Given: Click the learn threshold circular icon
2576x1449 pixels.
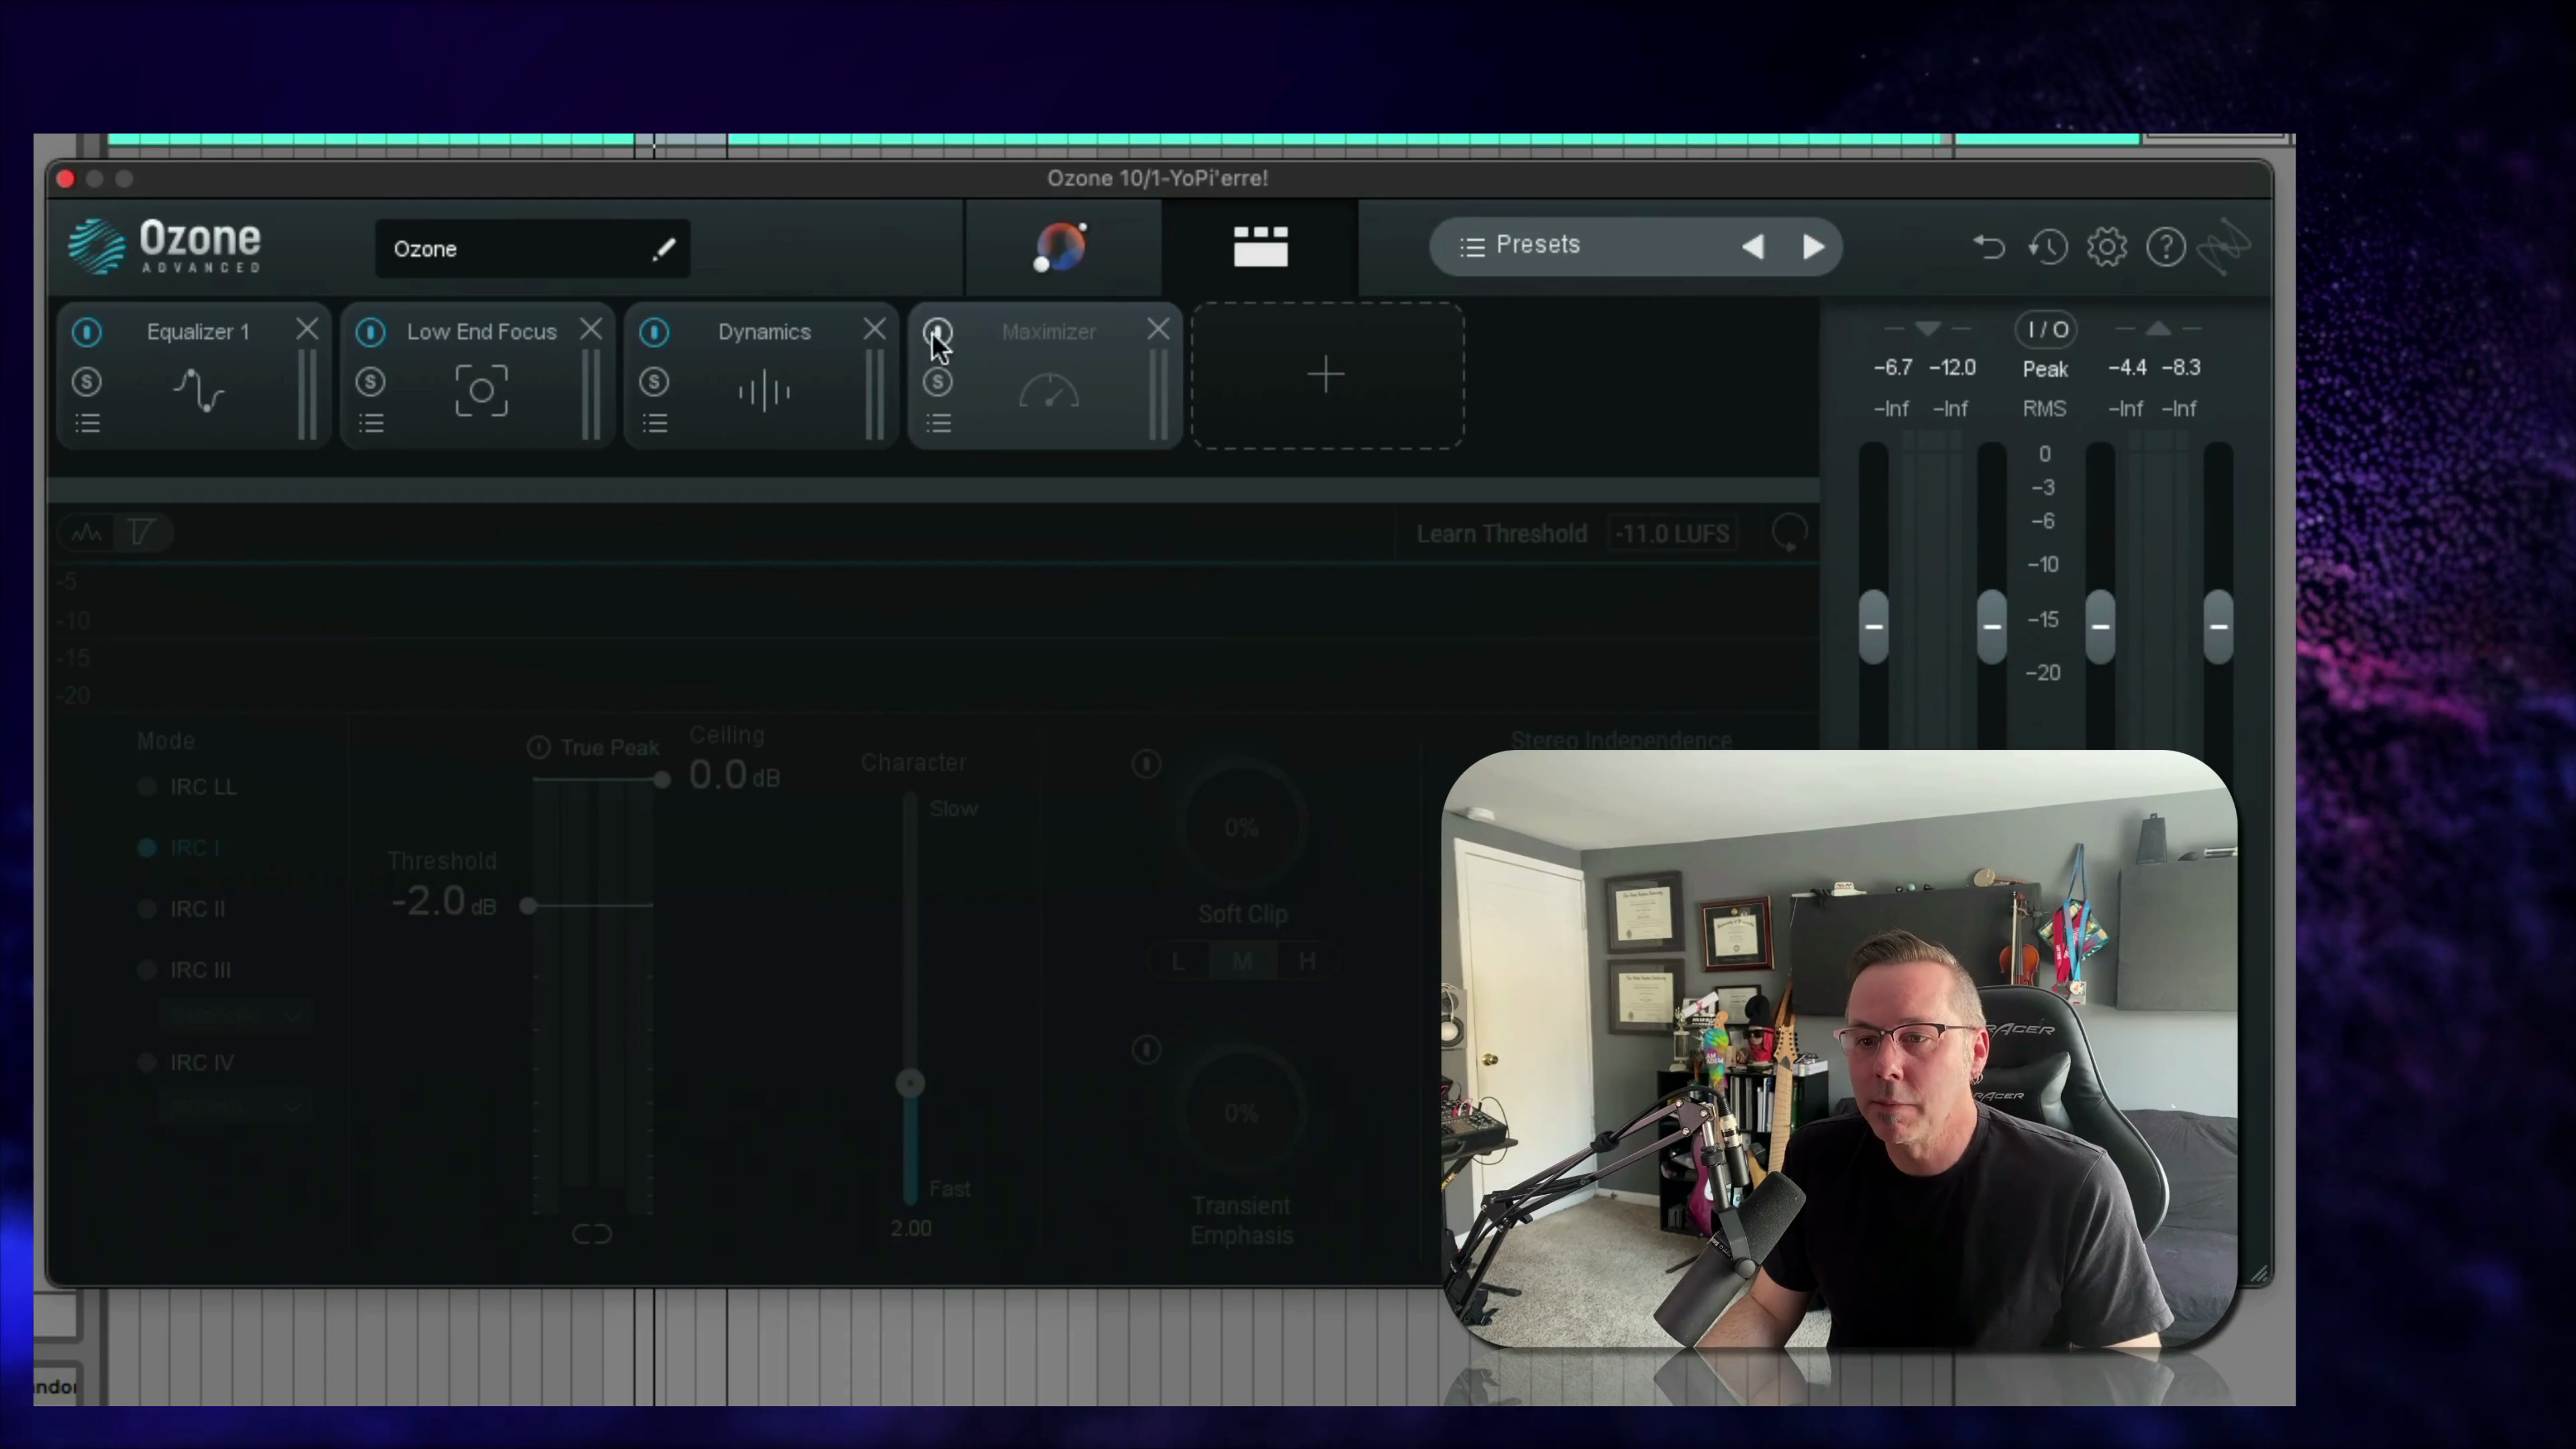Looking at the screenshot, I should [1789, 533].
